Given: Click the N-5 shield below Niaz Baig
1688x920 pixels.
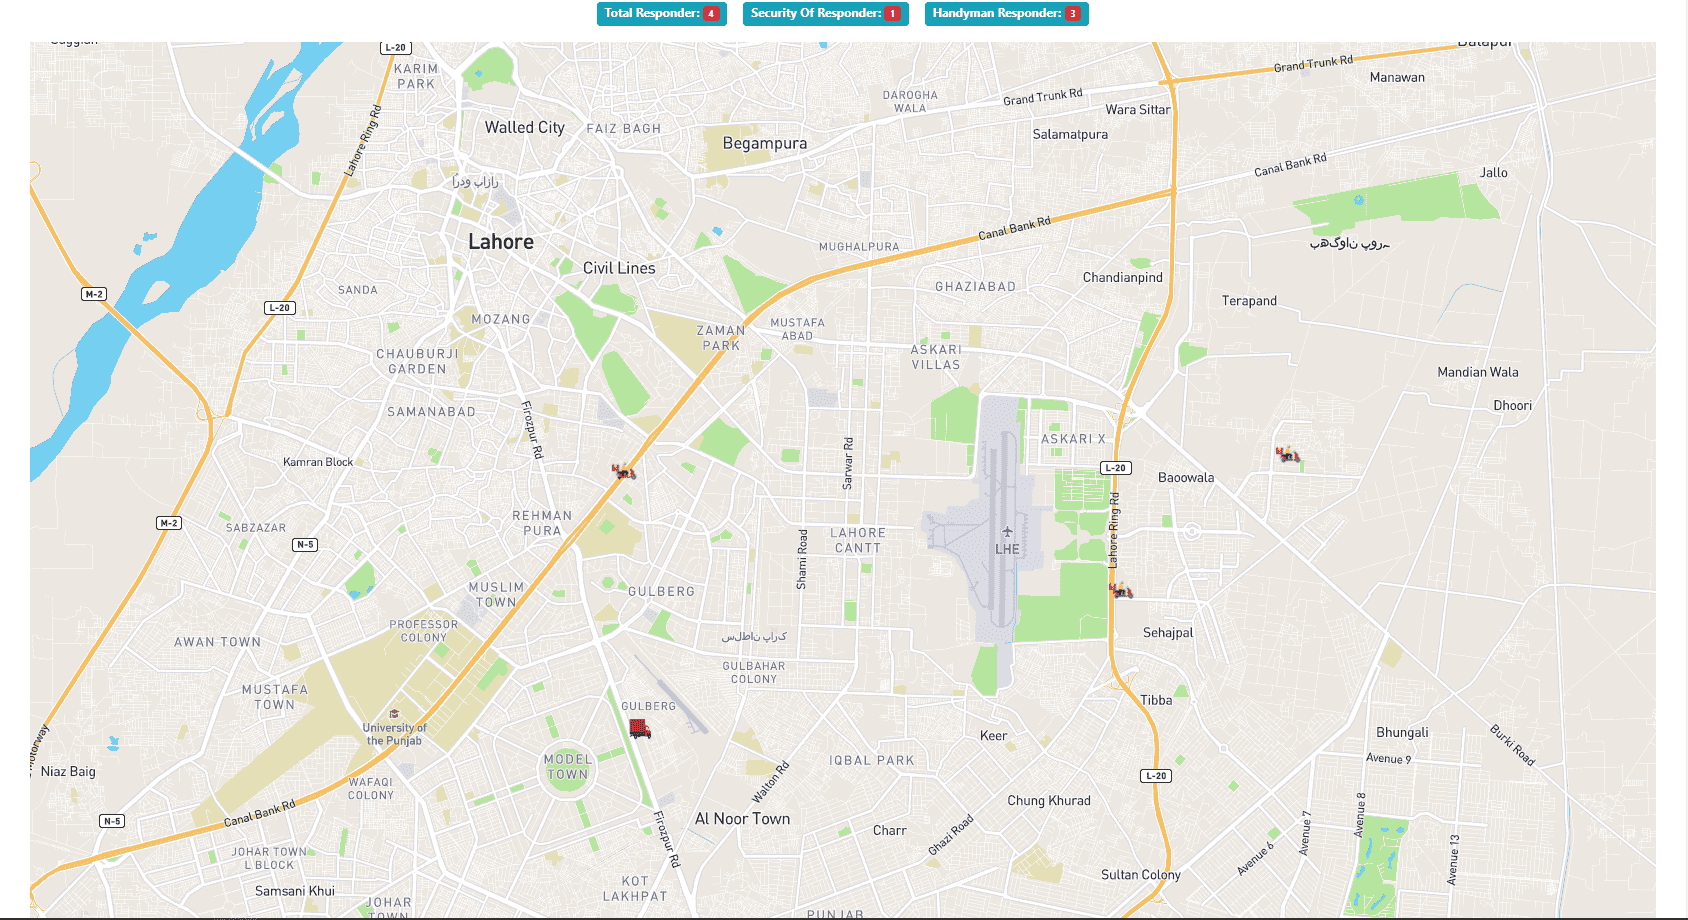Looking at the screenshot, I should point(112,821).
